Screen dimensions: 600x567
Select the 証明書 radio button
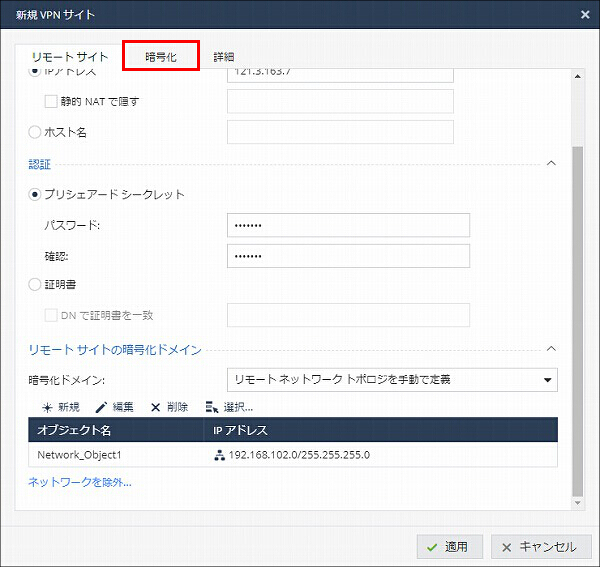click(35, 284)
